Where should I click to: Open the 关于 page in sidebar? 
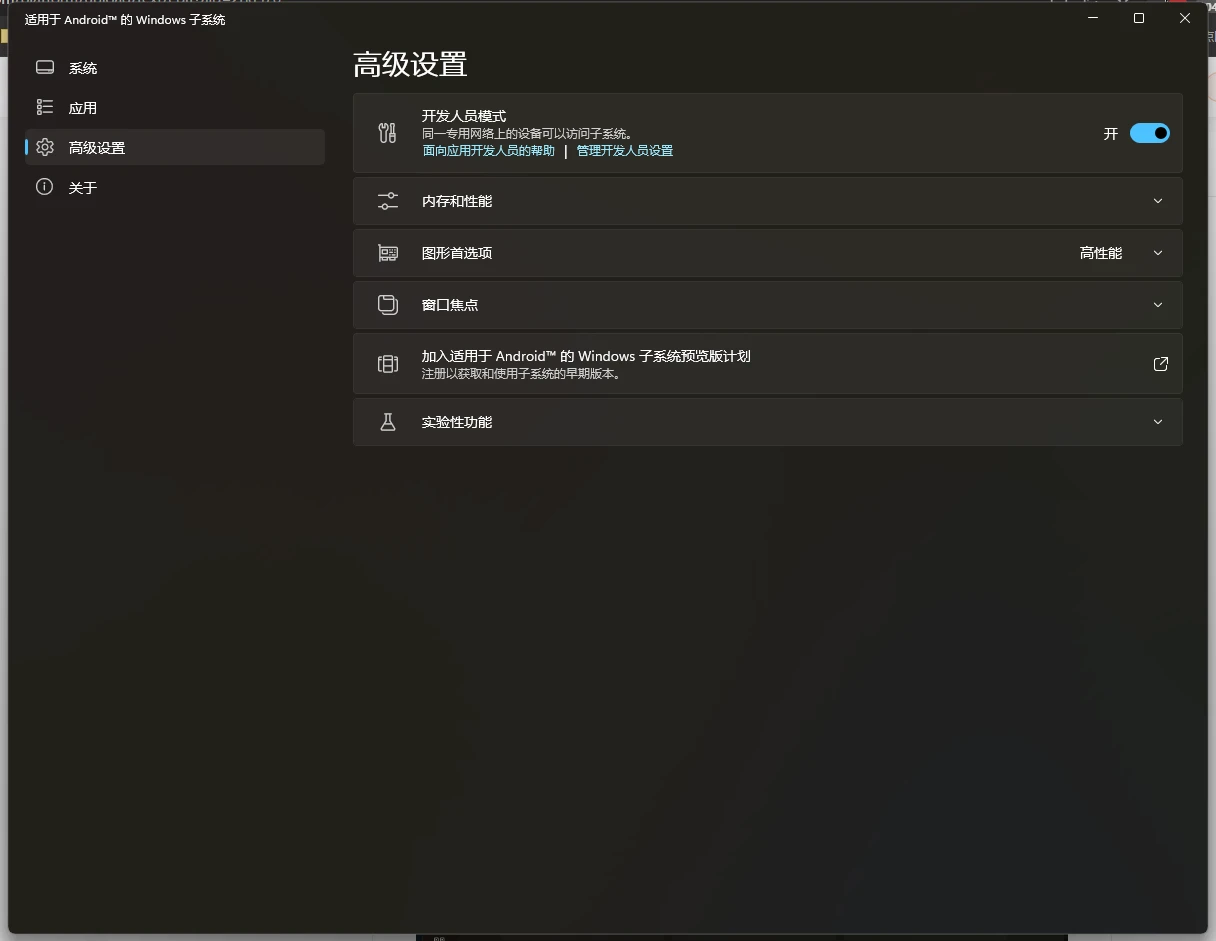coord(175,188)
